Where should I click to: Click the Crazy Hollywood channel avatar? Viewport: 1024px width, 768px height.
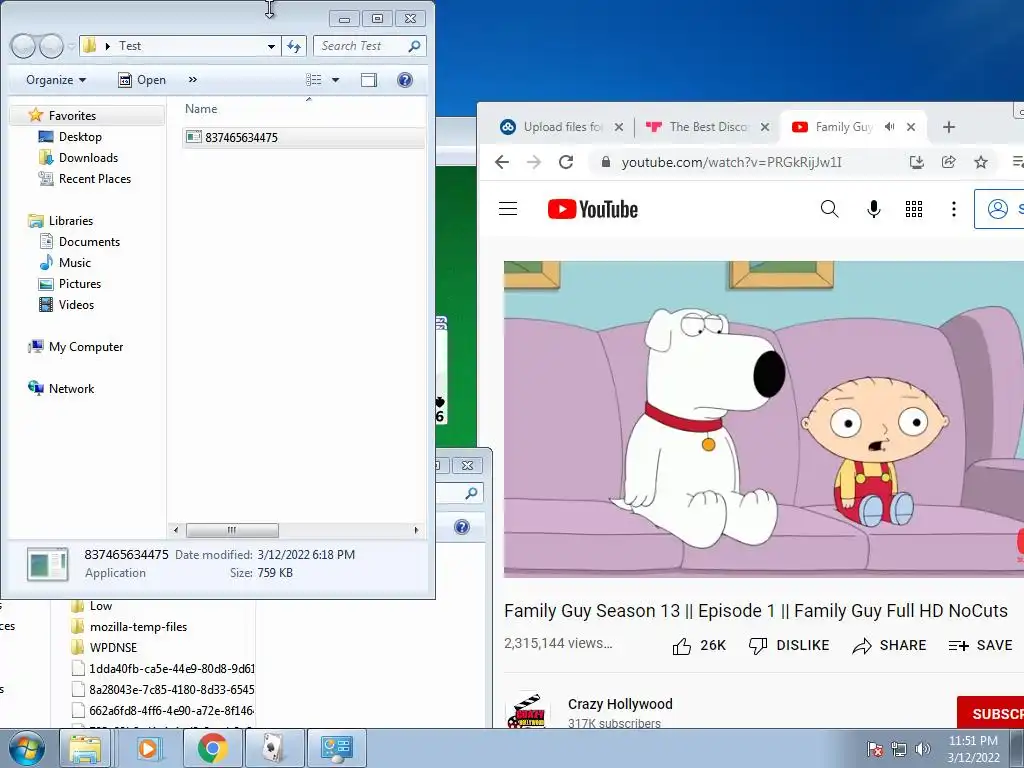[526, 711]
